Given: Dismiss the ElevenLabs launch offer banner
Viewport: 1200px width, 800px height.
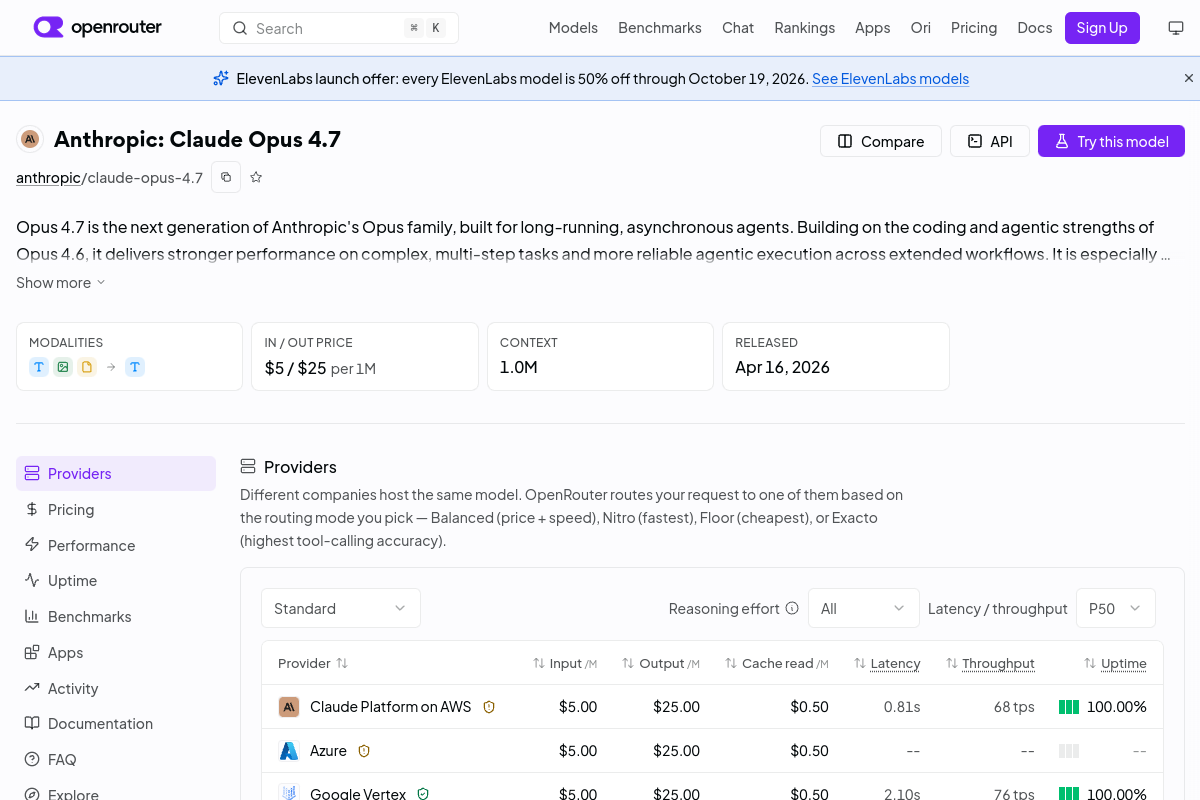Looking at the screenshot, I should [1189, 78].
